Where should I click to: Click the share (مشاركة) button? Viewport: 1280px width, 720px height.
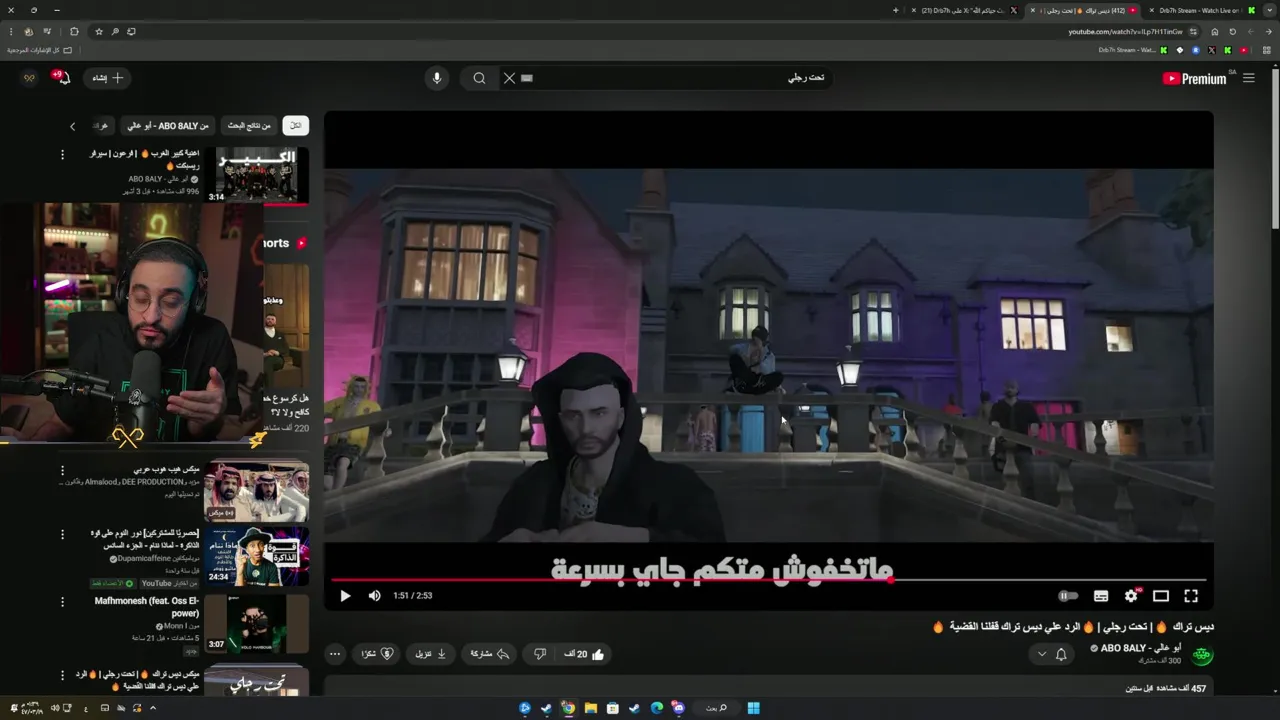[x=490, y=654]
